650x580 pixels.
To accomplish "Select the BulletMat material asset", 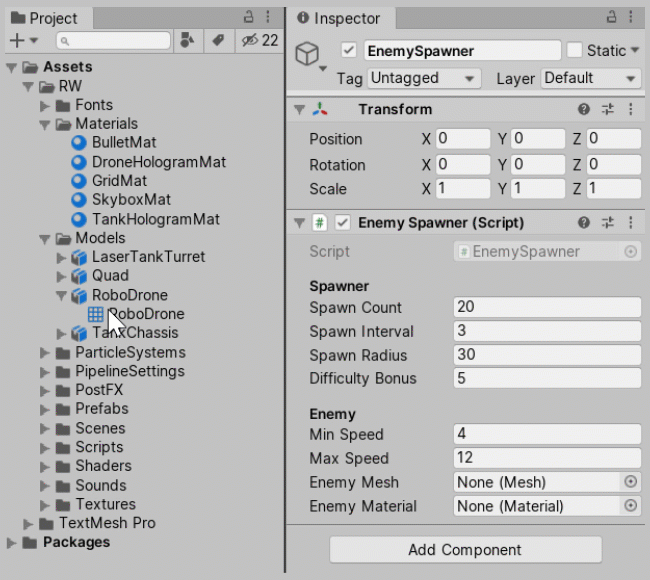I will (x=123, y=143).
